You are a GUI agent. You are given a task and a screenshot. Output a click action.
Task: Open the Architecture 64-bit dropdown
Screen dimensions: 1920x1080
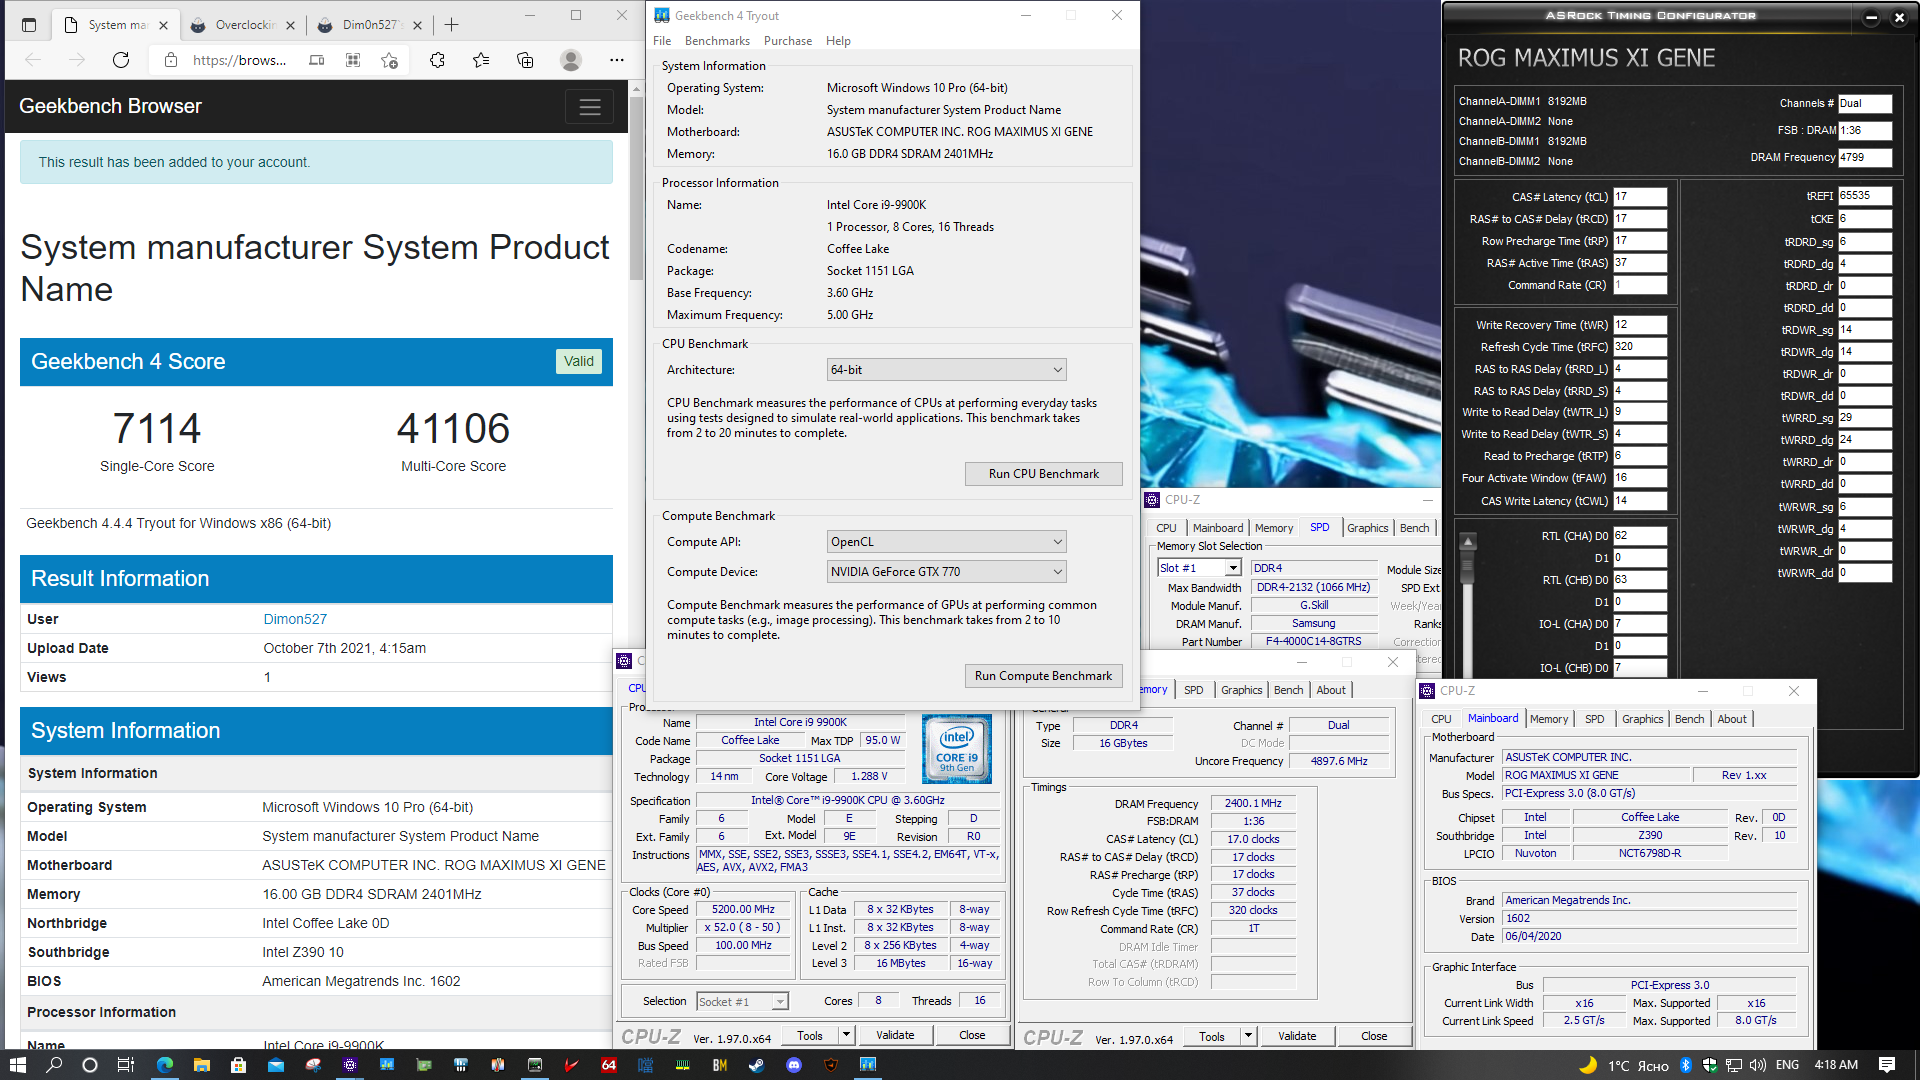[946, 370]
